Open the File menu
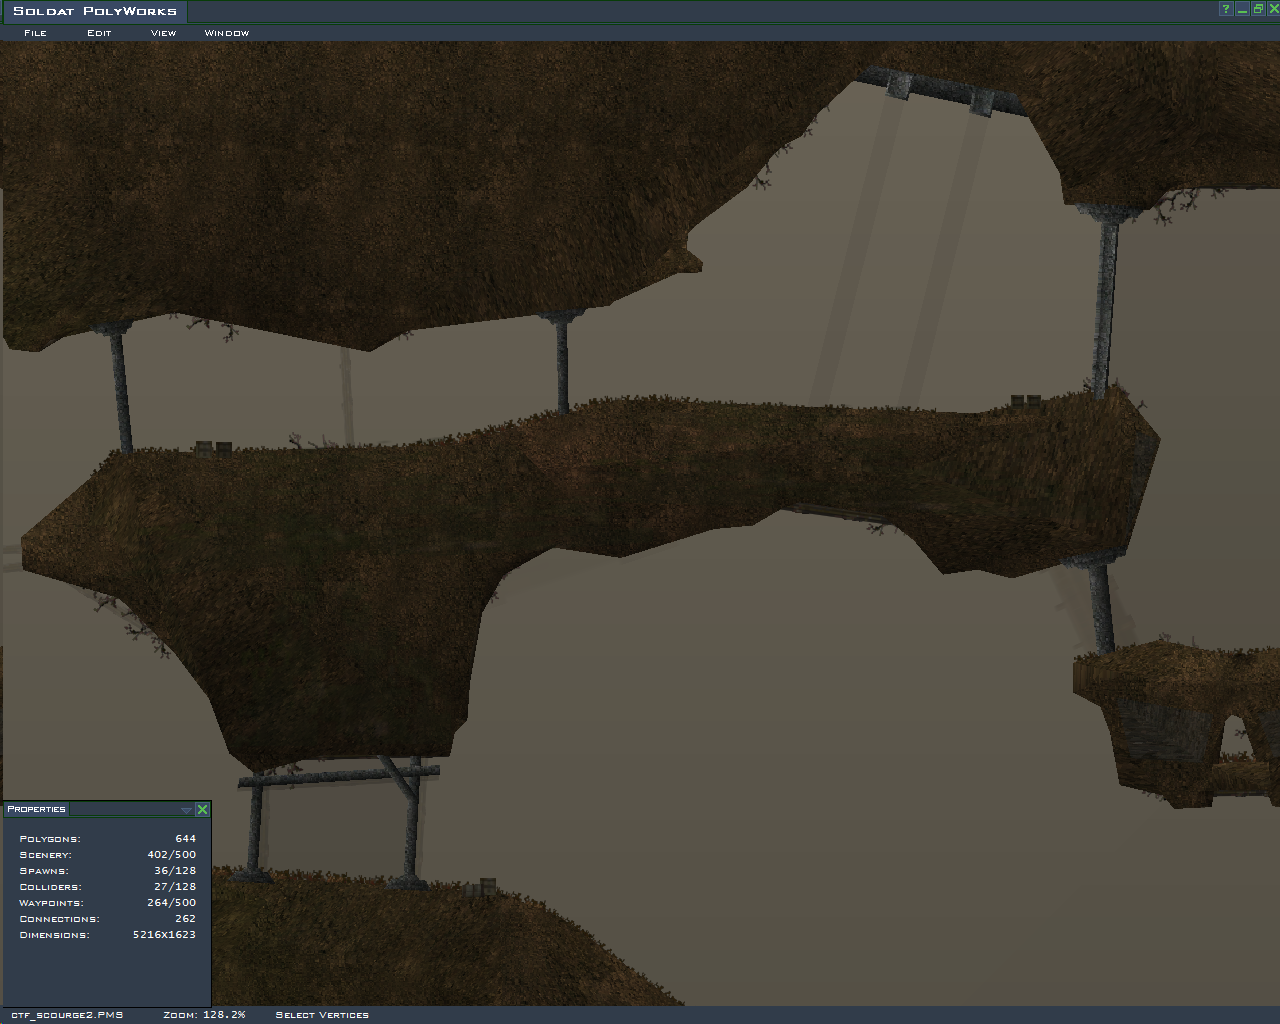 [x=35, y=33]
